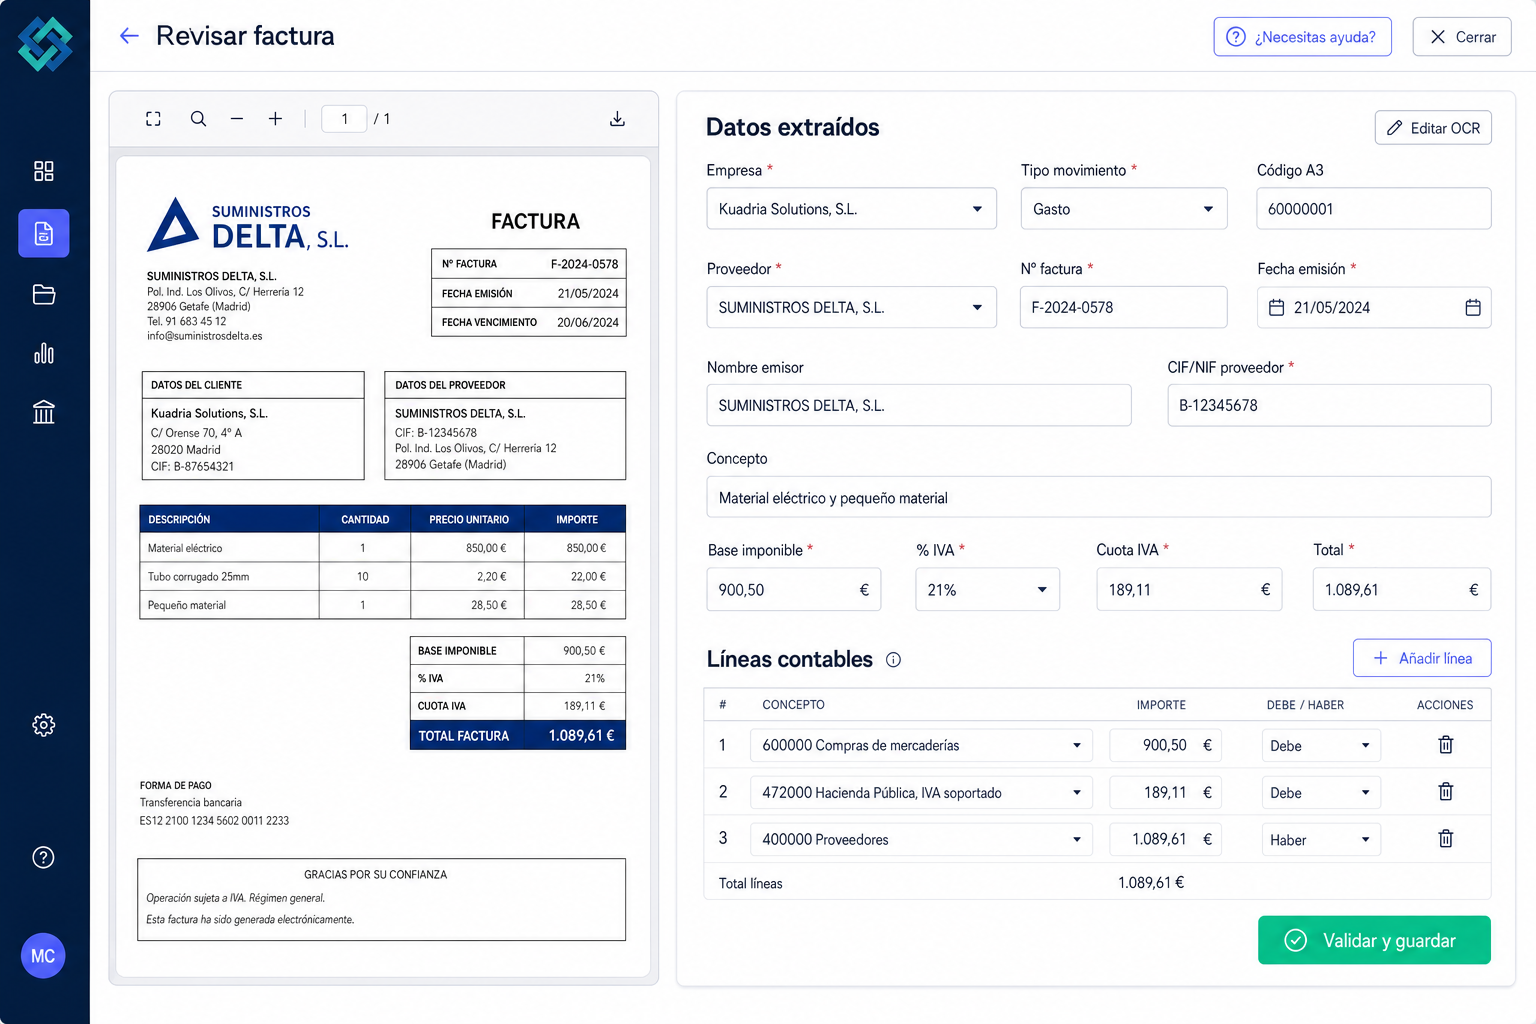
Task: Click the Nombre emisor field
Action: point(919,406)
